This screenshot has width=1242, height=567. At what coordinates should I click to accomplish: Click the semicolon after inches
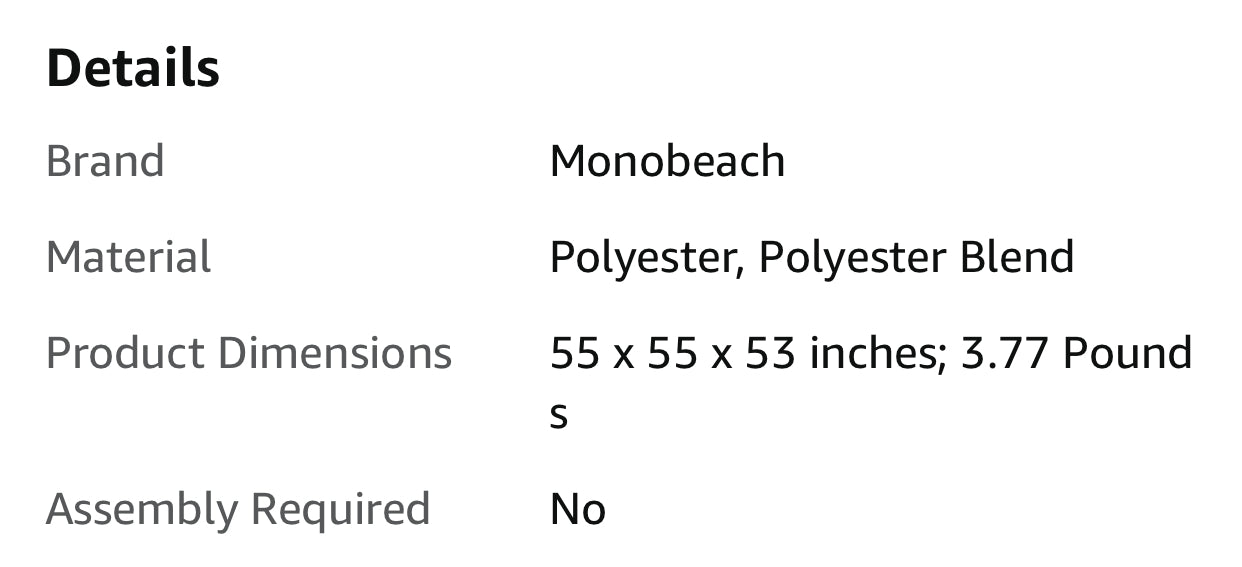click(x=942, y=358)
